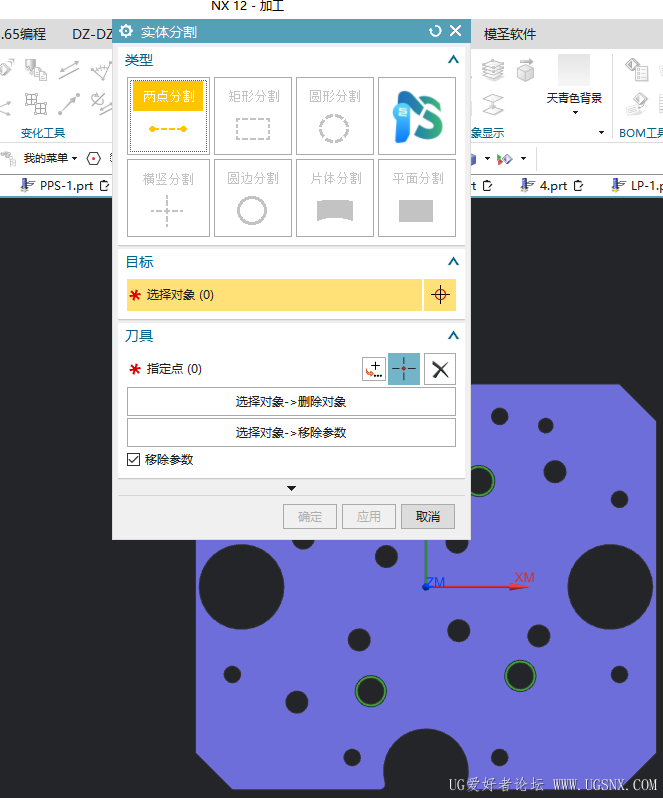Switch to the LP-1 part tab
This screenshot has width=663, height=798.
coord(638,186)
